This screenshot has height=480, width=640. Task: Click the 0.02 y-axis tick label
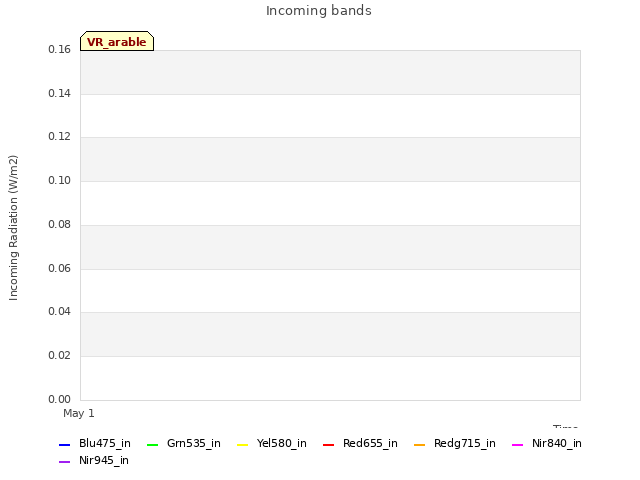coord(60,356)
